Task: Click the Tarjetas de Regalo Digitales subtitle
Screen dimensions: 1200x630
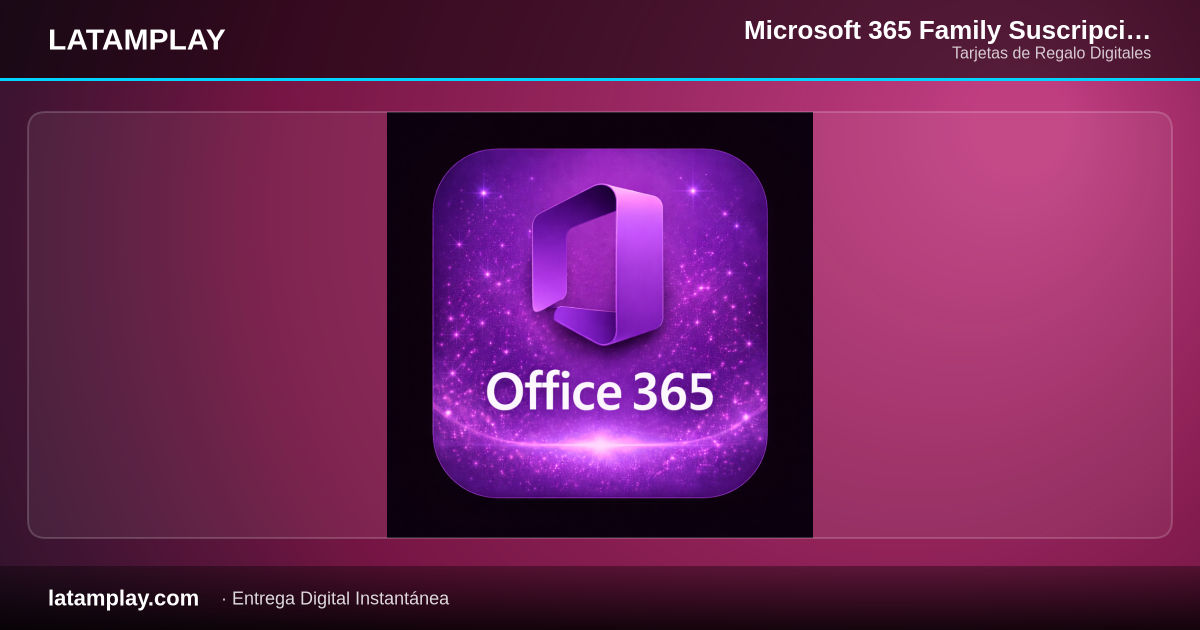Action: (x=1051, y=54)
